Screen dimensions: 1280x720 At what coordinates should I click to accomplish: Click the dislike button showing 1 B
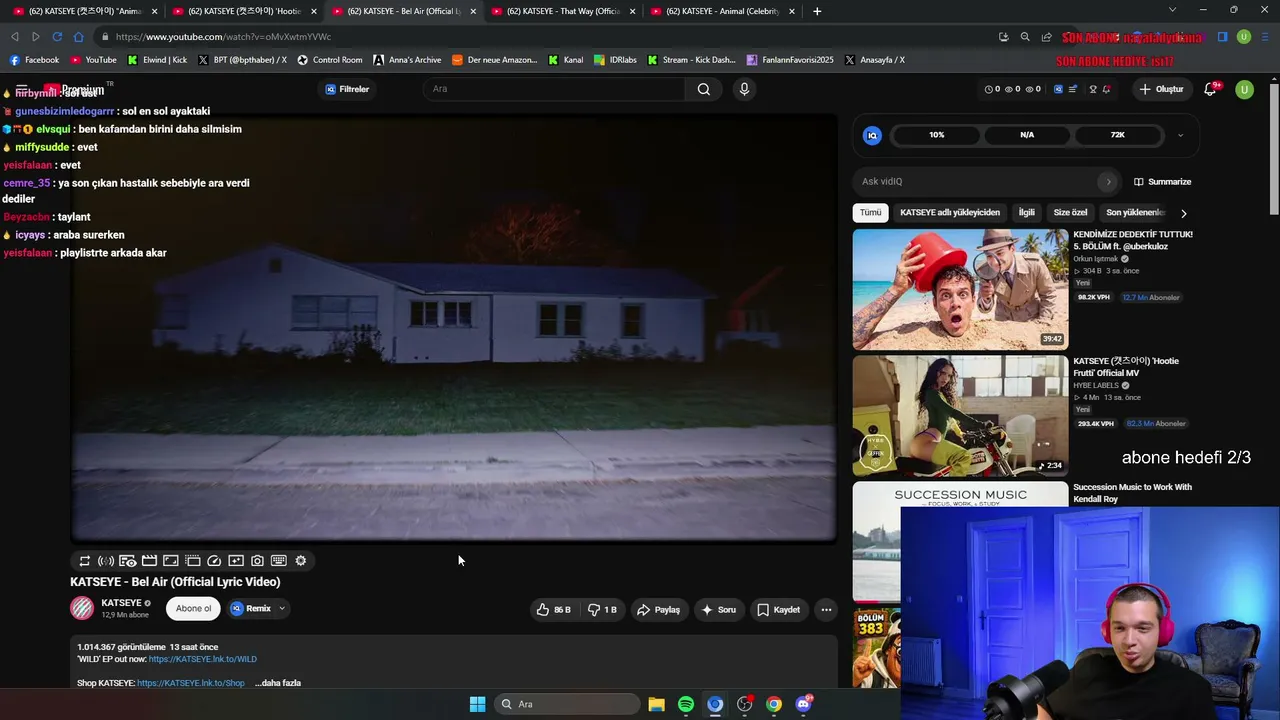click(602, 609)
